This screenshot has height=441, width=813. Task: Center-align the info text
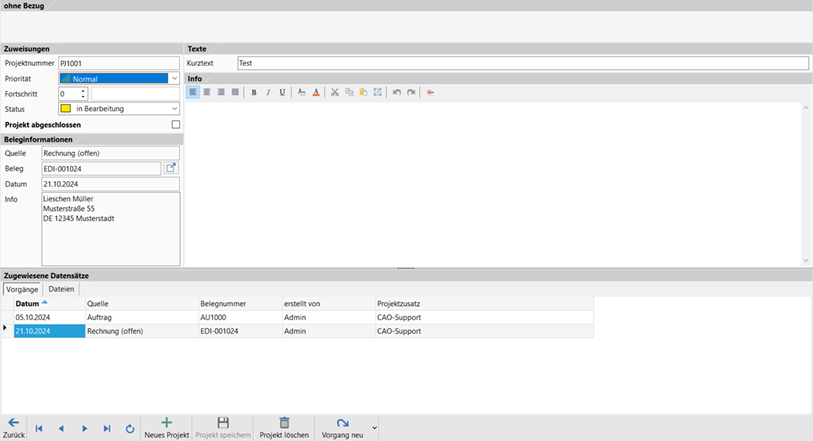tap(207, 92)
